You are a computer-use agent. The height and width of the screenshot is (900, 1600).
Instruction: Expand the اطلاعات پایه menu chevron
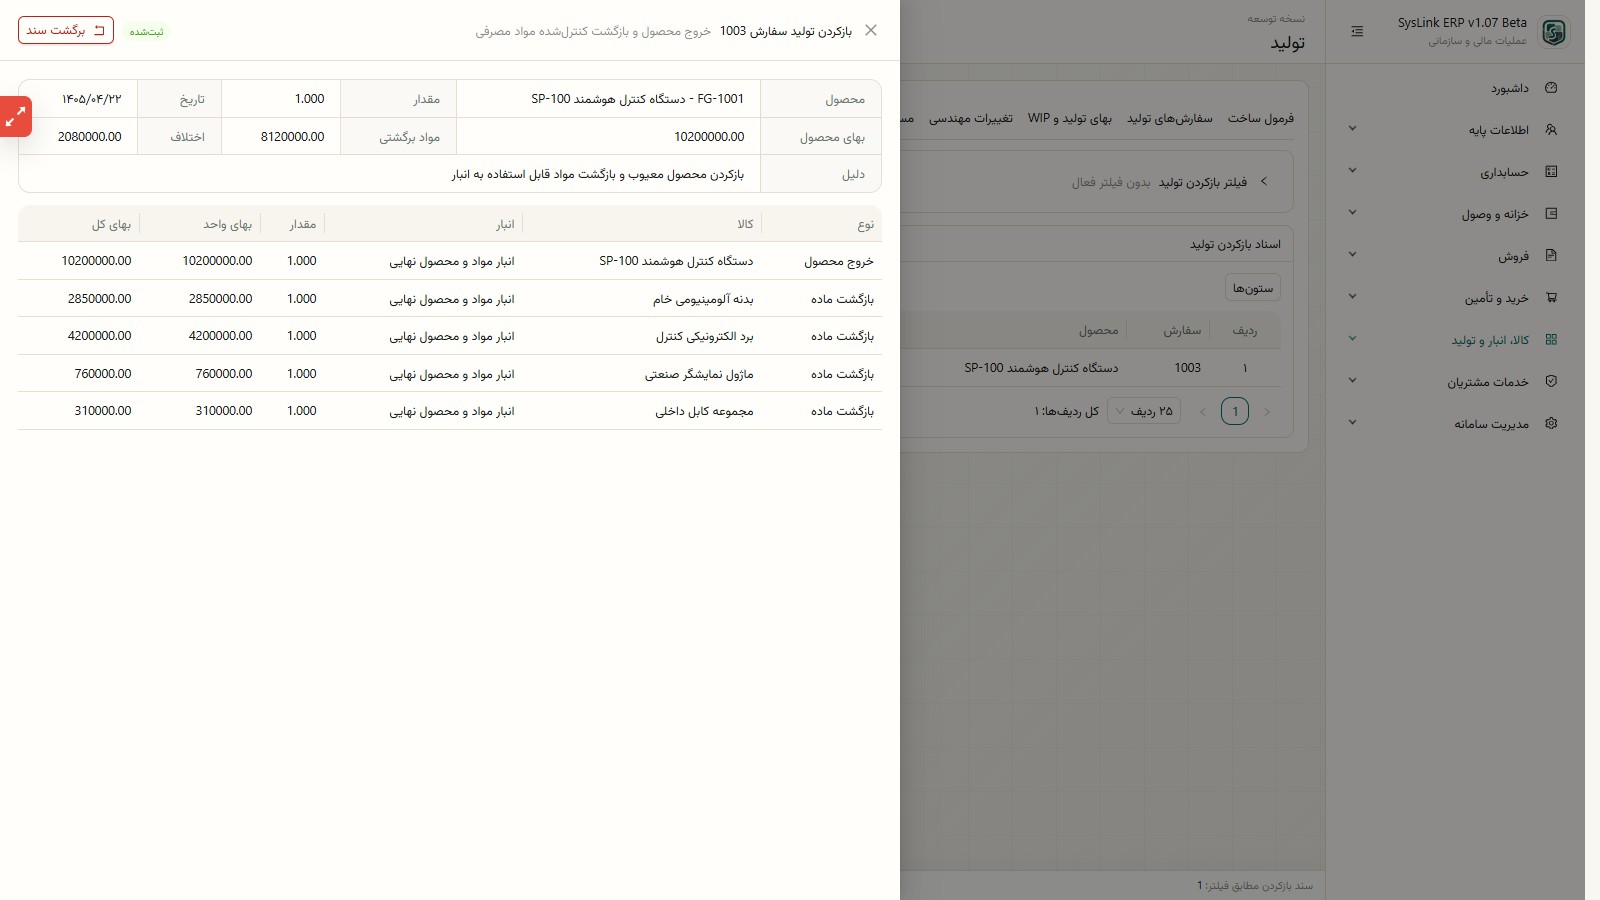tap(1352, 129)
